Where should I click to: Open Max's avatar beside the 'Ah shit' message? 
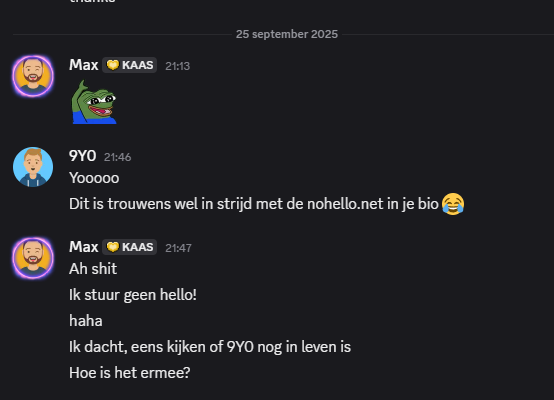click(33, 258)
